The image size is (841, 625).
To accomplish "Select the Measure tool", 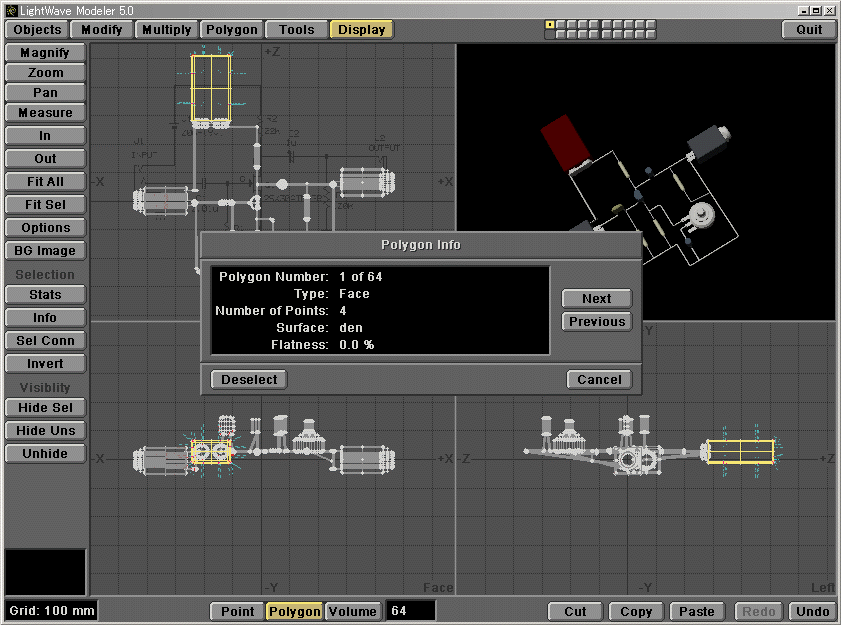I will click(x=45, y=112).
